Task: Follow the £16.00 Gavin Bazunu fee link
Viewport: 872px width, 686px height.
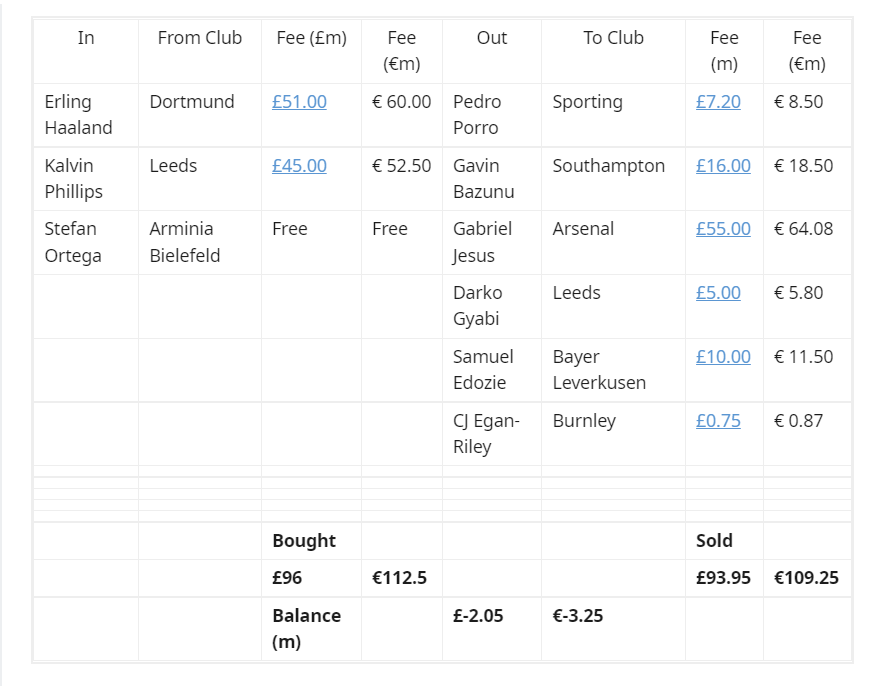Action: pyautogui.click(x=723, y=166)
